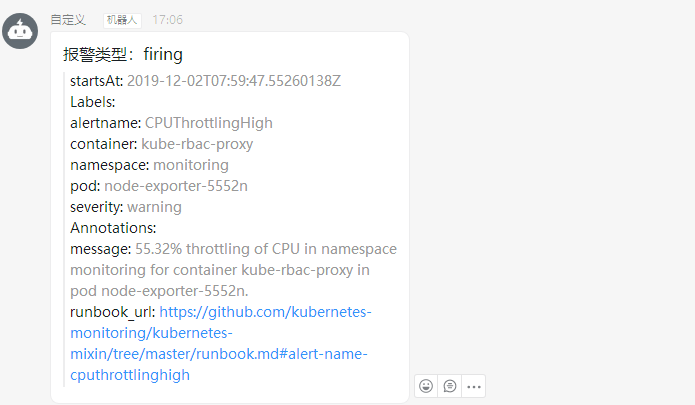Click the kube-rbac-proxy container value
Screen dimensions: 695x405
point(197,144)
